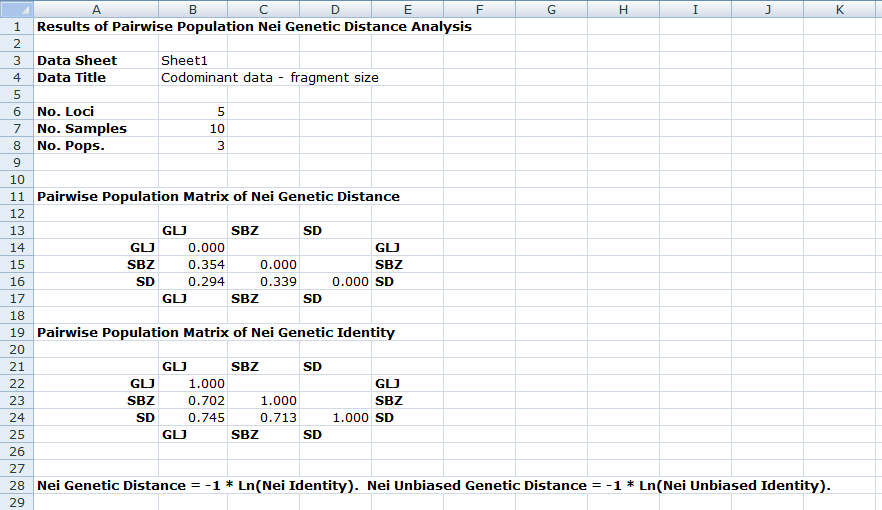The height and width of the screenshot is (510, 882).
Task: Click the 1.000 value in row 24
Action: 350,417
